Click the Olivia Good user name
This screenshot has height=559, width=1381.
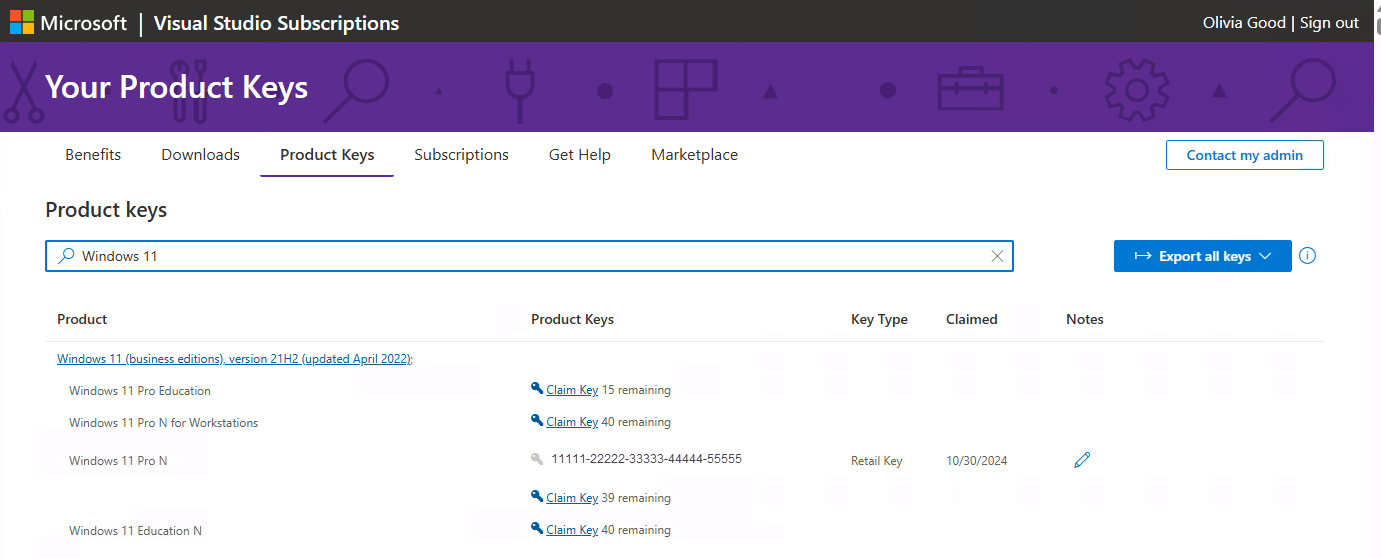coord(1244,22)
